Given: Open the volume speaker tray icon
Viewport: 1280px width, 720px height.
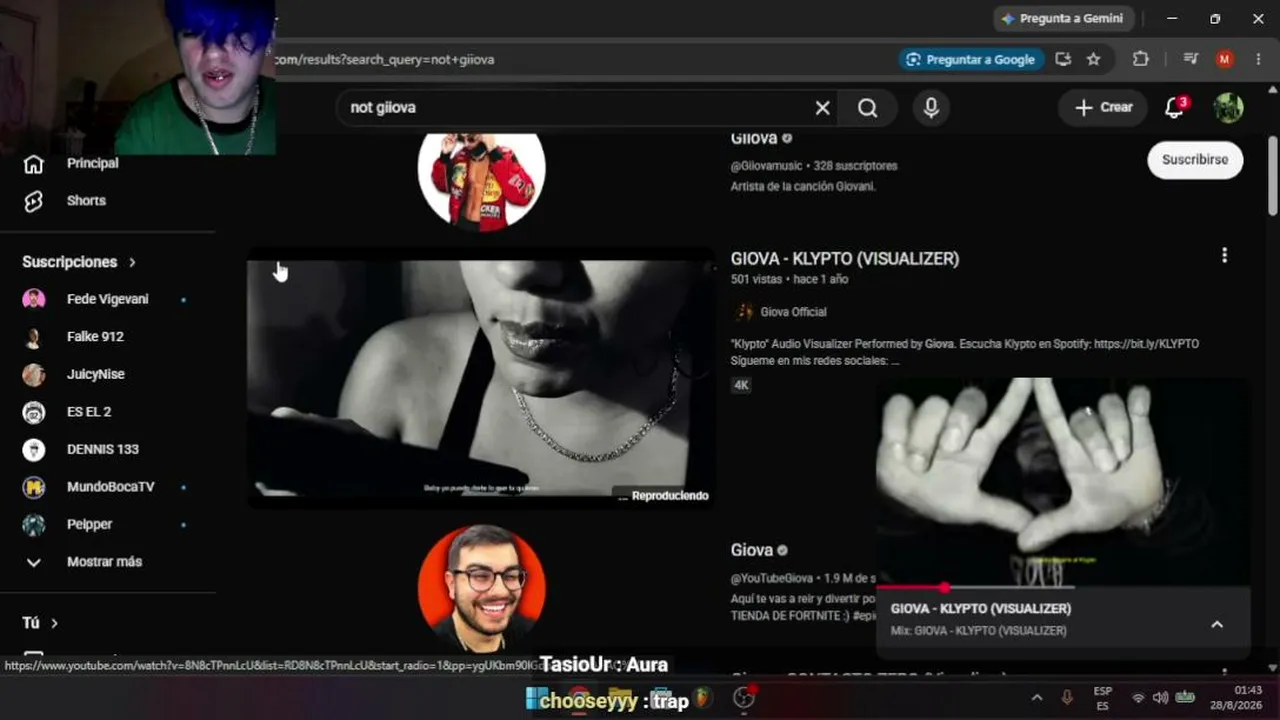Looking at the screenshot, I should point(1160,698).
